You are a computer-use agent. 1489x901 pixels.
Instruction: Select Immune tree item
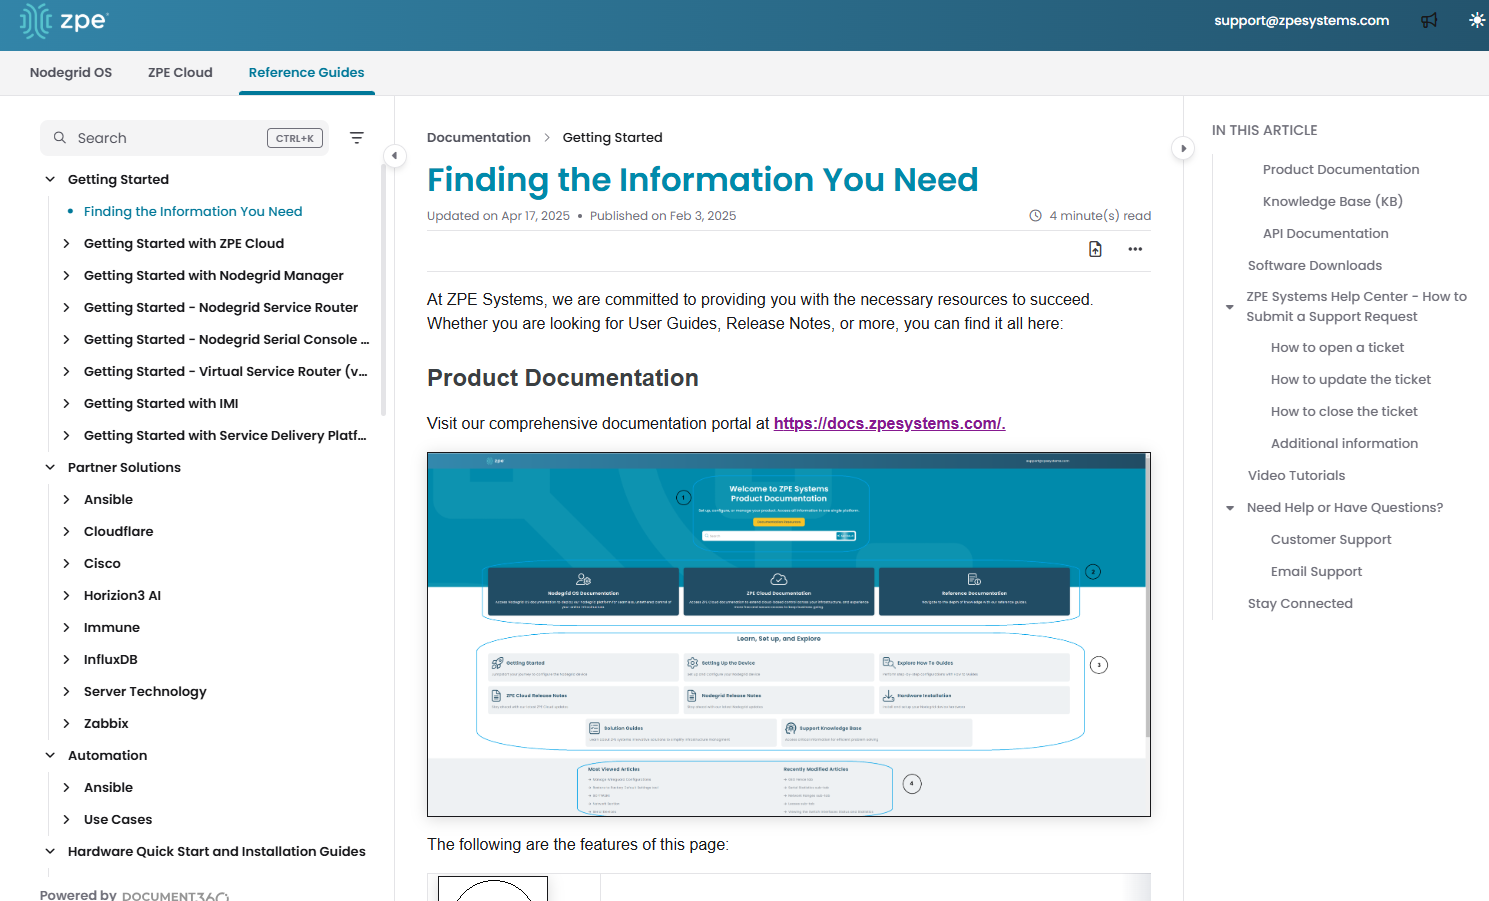tap(112, 628)
